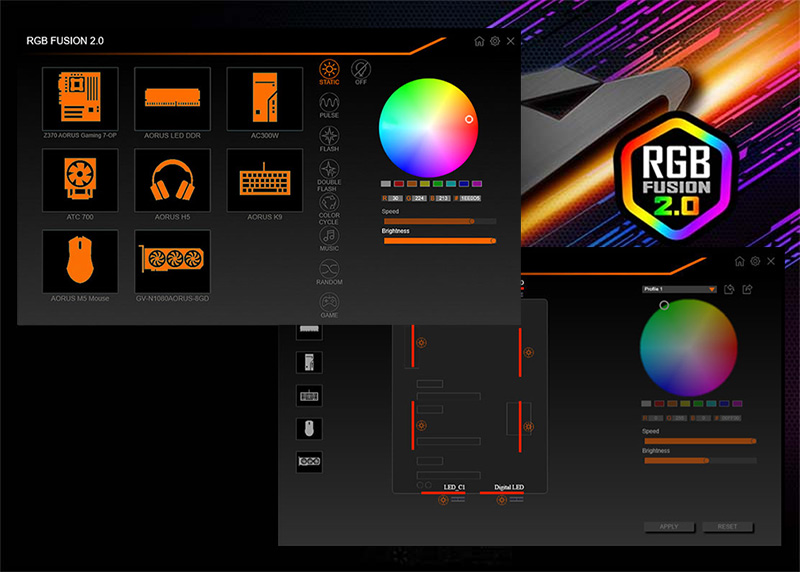Screen dimensions: 800x572
Task: Select the AORUS LED DDR memory tile
Action: (x=172, y=98)
